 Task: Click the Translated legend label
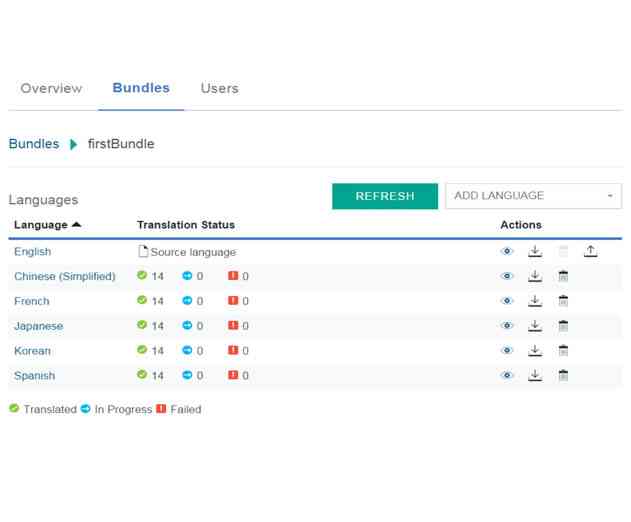click(x=50, y=409)
